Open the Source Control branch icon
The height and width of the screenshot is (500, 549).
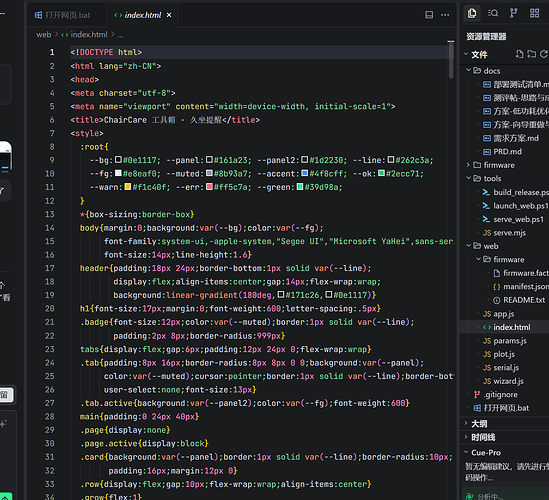point(513,13)
